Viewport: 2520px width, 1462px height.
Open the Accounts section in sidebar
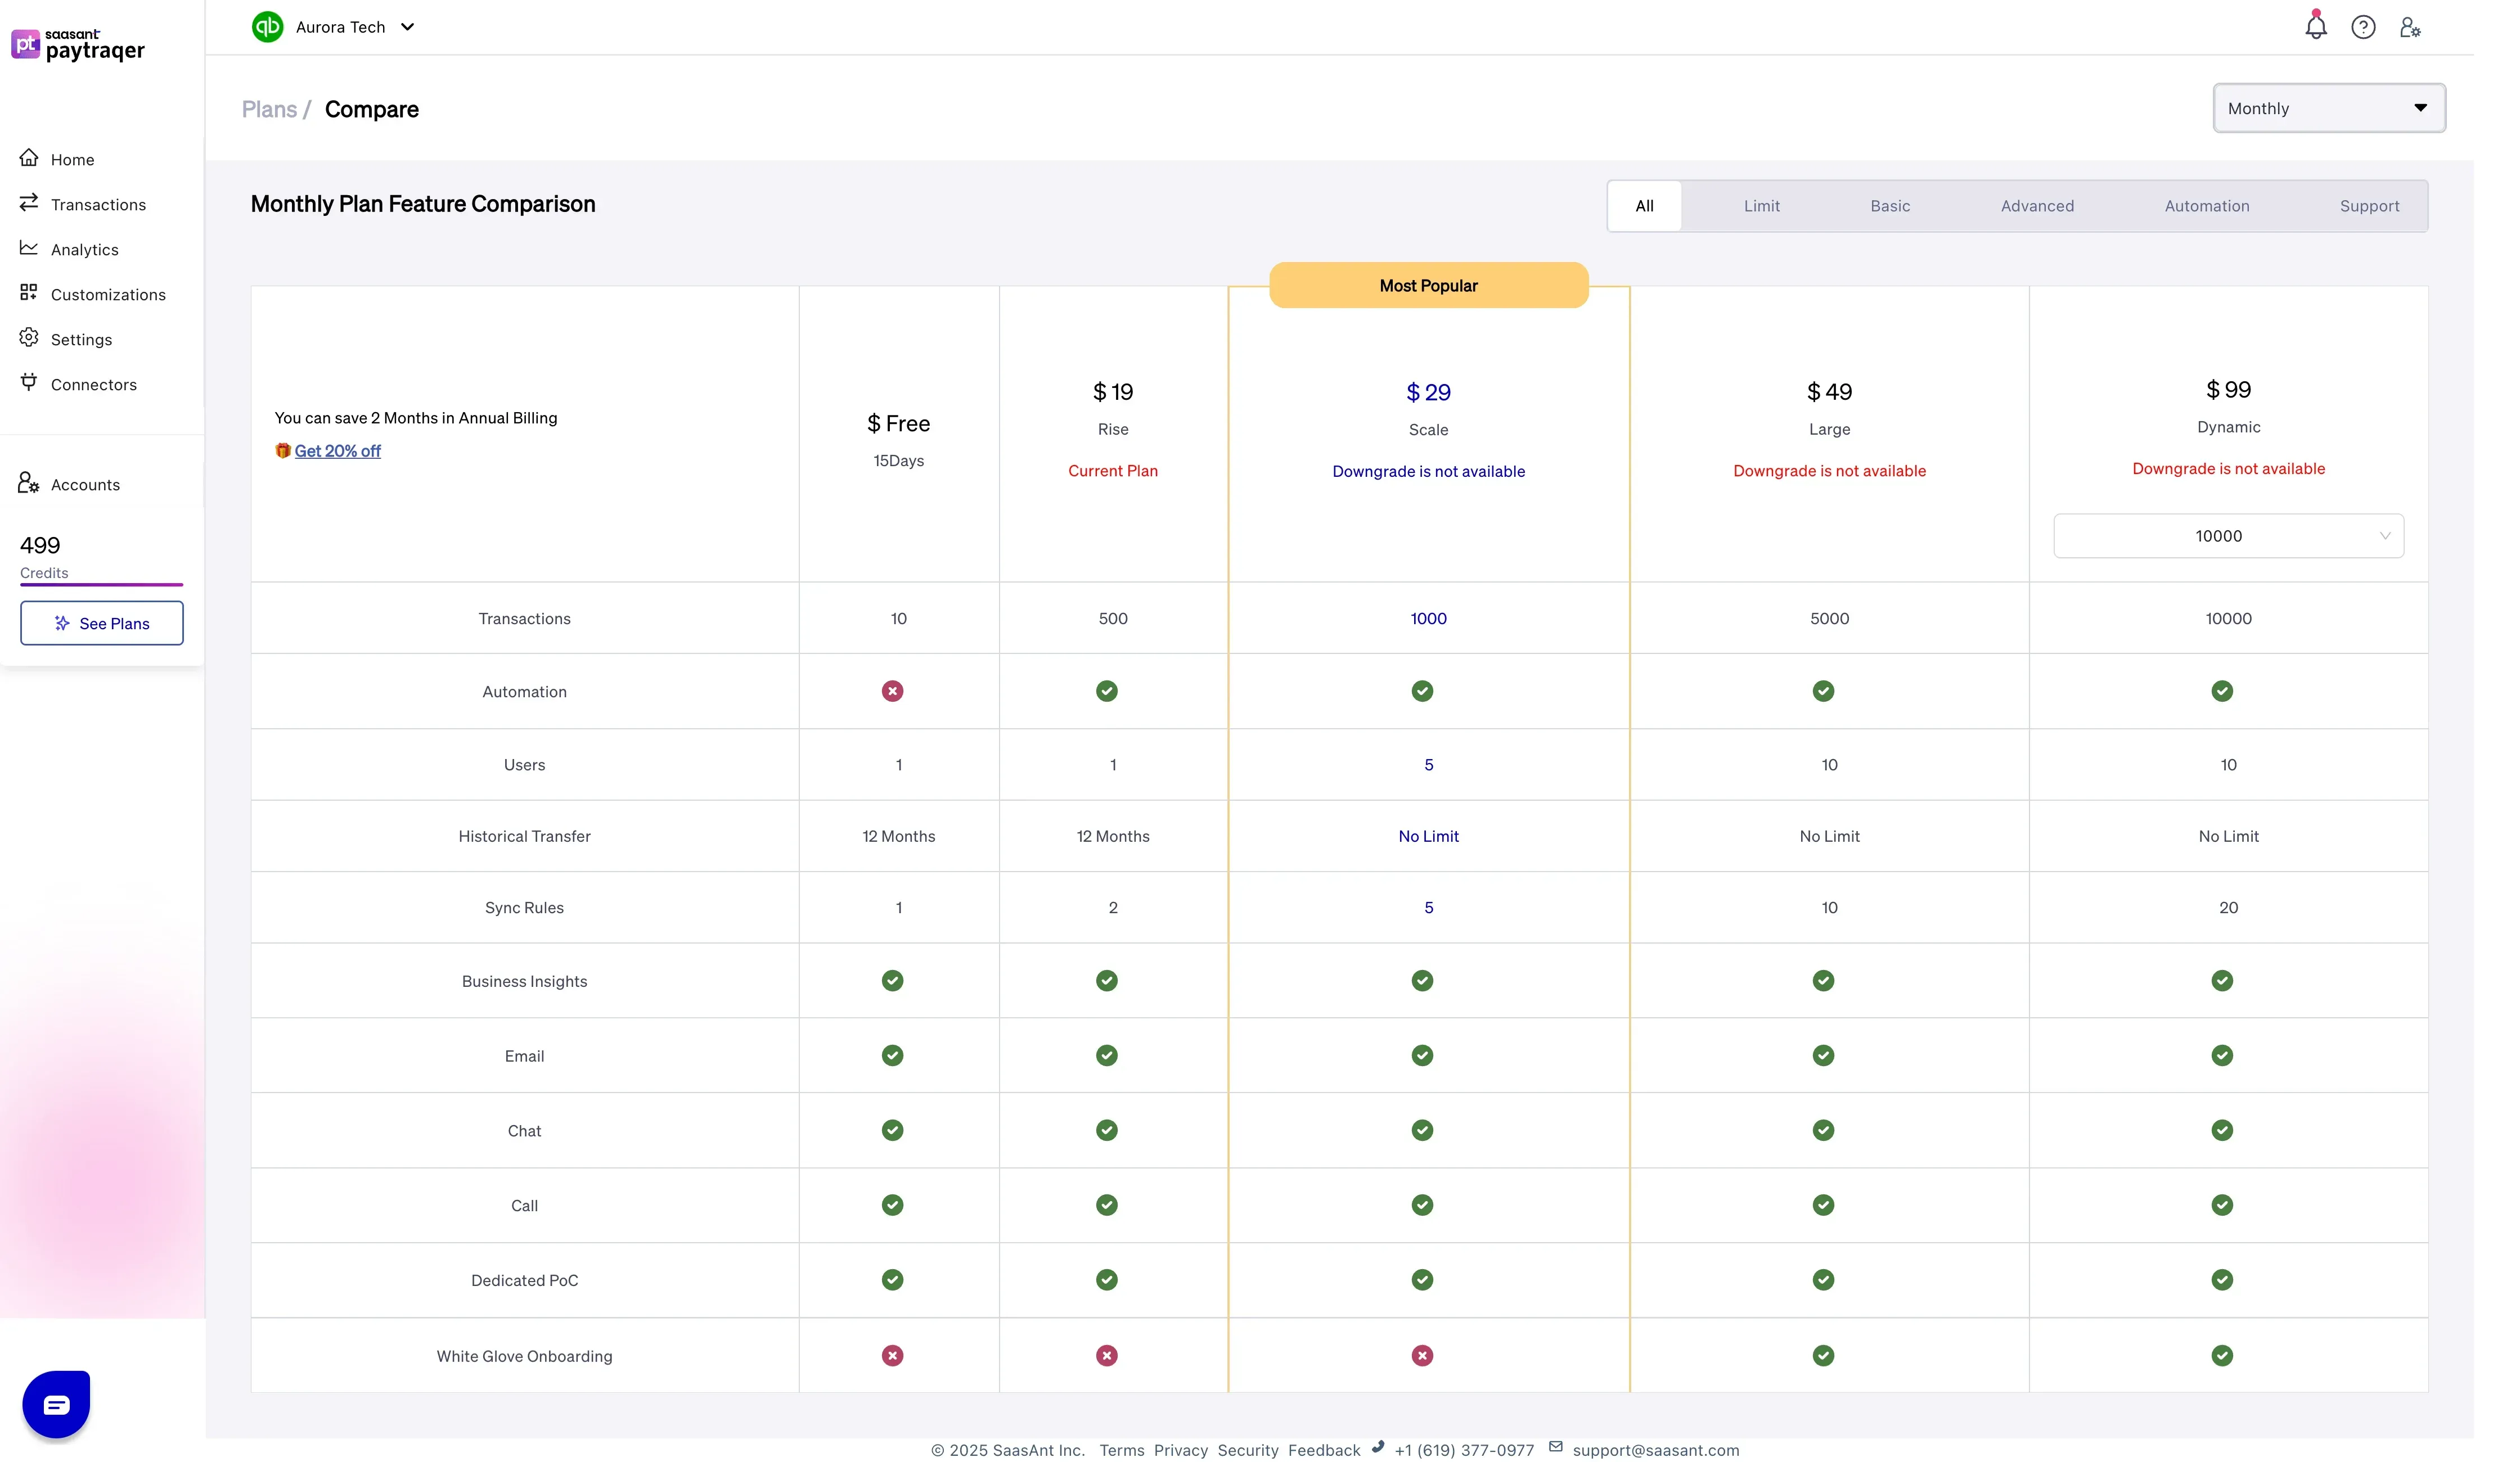point(84,484)
